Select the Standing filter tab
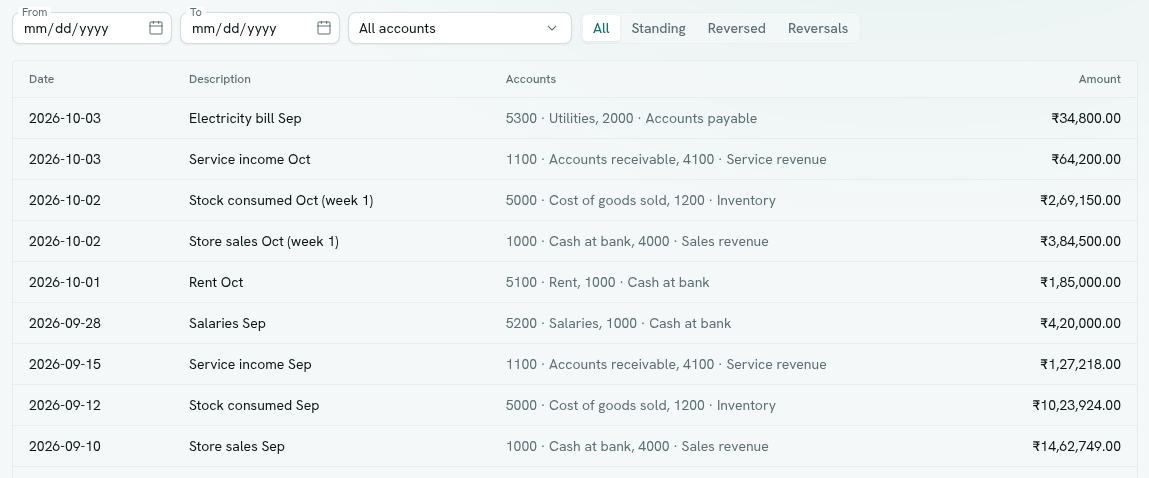Screen dimensions: 1149x478 658,28
